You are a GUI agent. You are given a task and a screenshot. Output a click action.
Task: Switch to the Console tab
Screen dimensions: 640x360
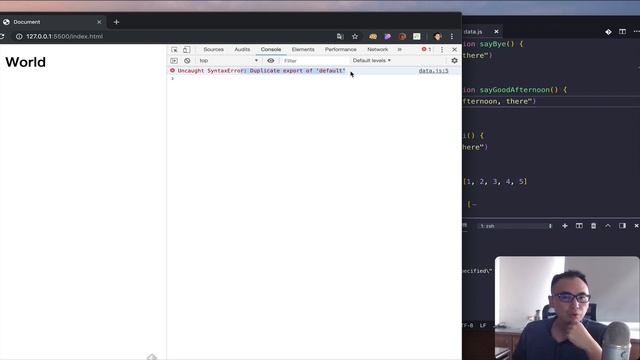point(271,49)
